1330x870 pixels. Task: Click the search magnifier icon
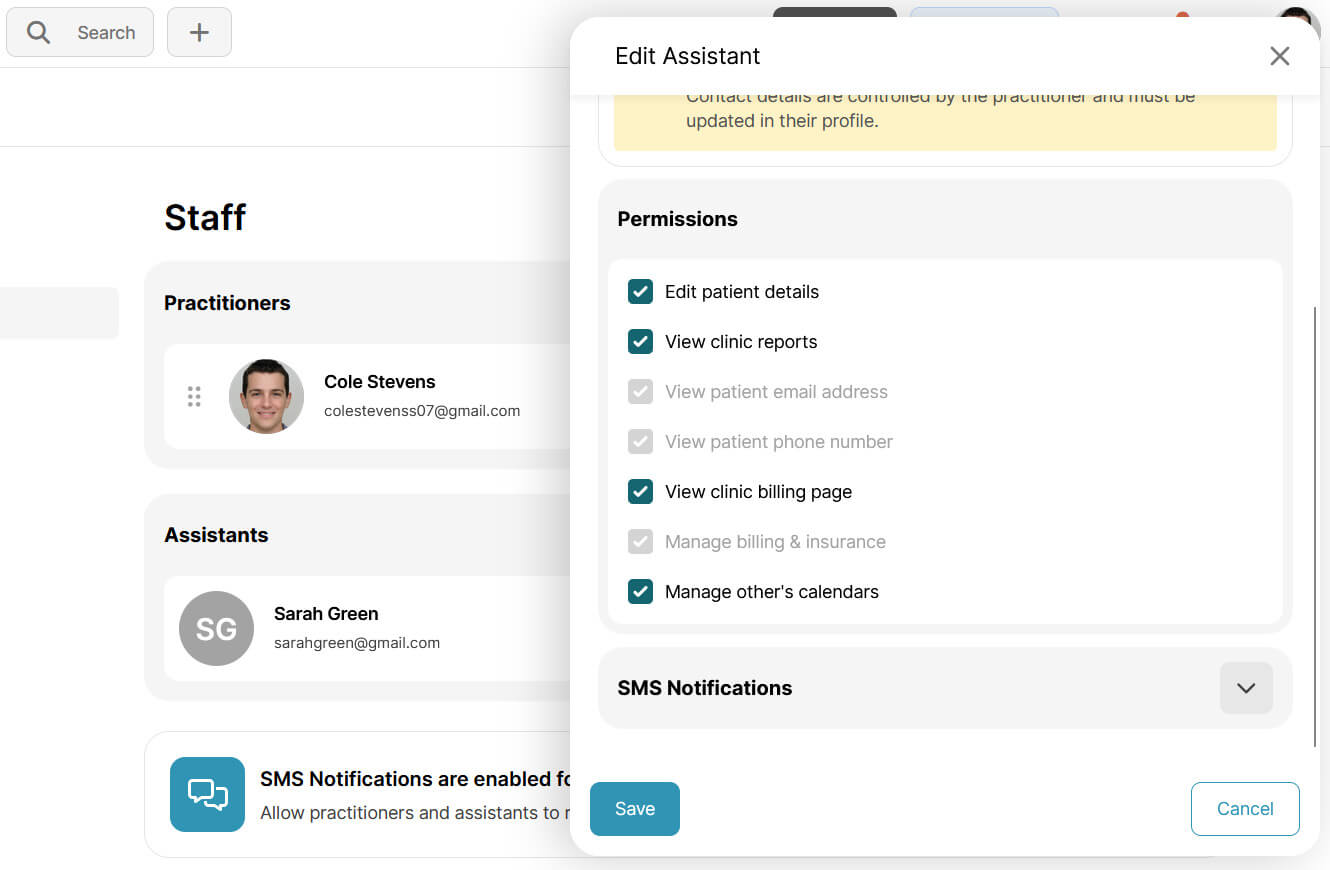[37, 32]
